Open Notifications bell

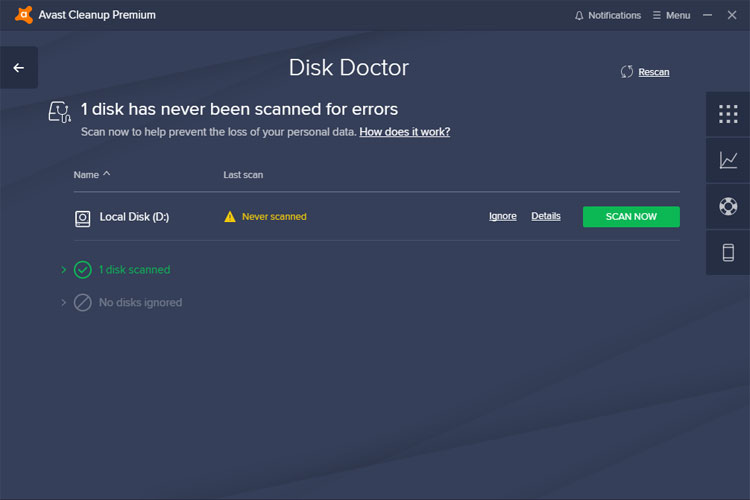[x=607, y=15]
